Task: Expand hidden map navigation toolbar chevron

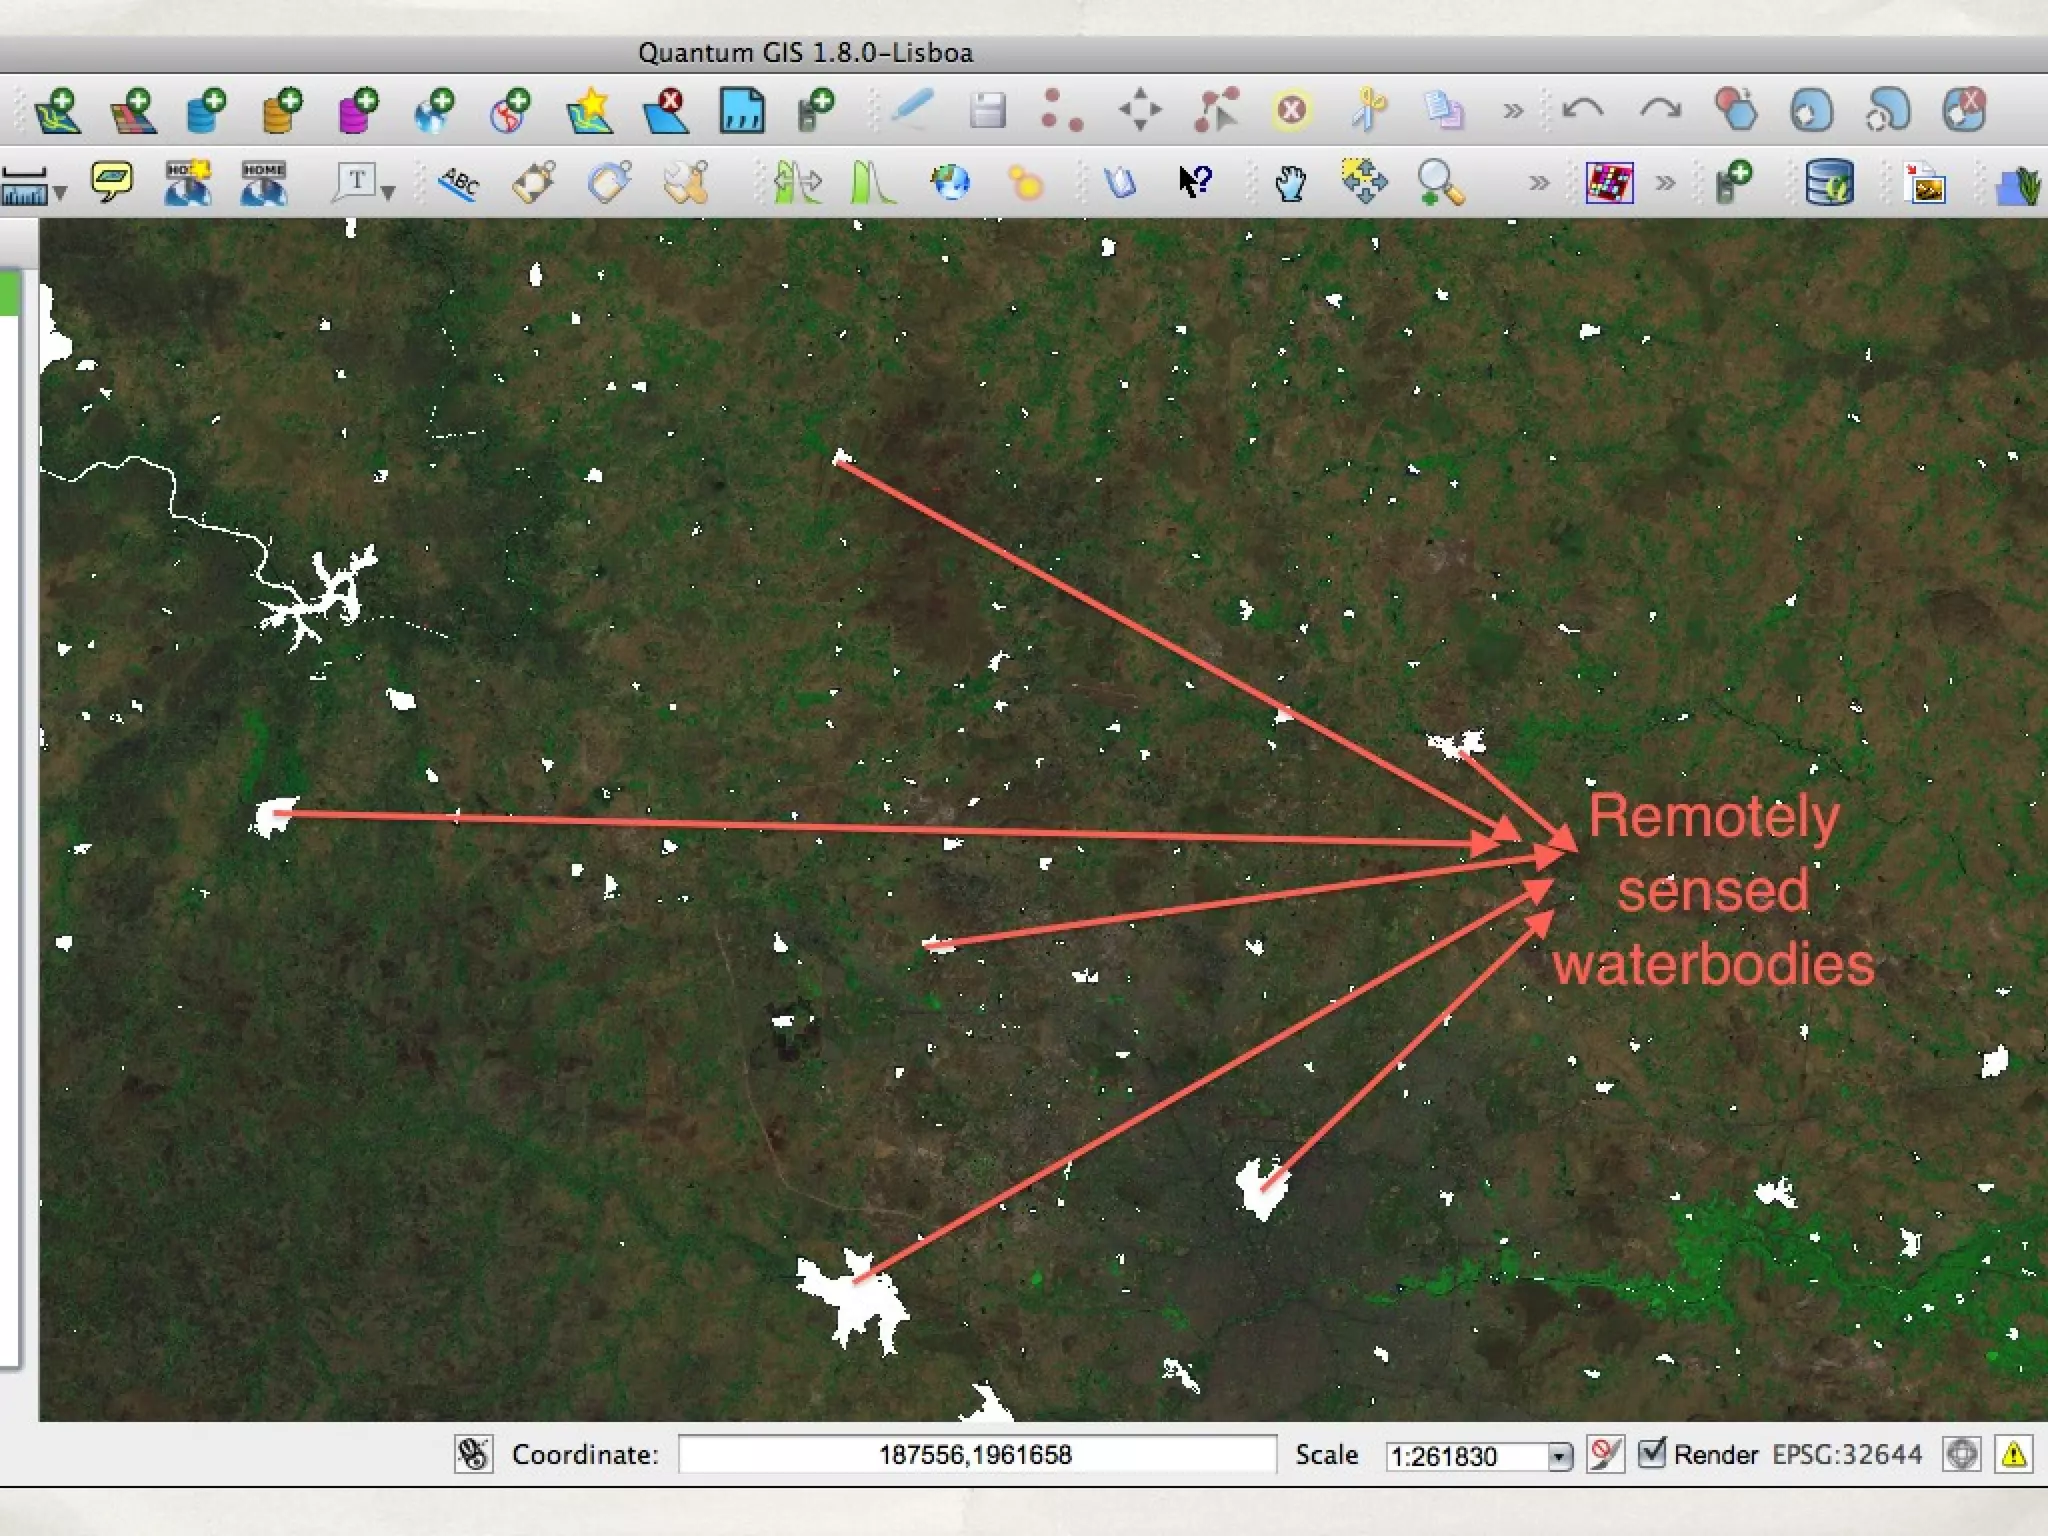Action: coord(1538,183)
